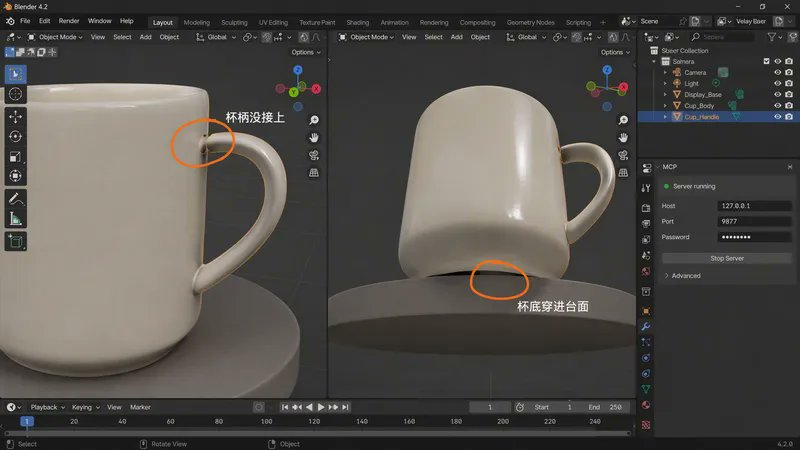This screenshot has height=450, width=800.
Task: Switch perspective grid icon in right viewport
Action: coord(623,173)
